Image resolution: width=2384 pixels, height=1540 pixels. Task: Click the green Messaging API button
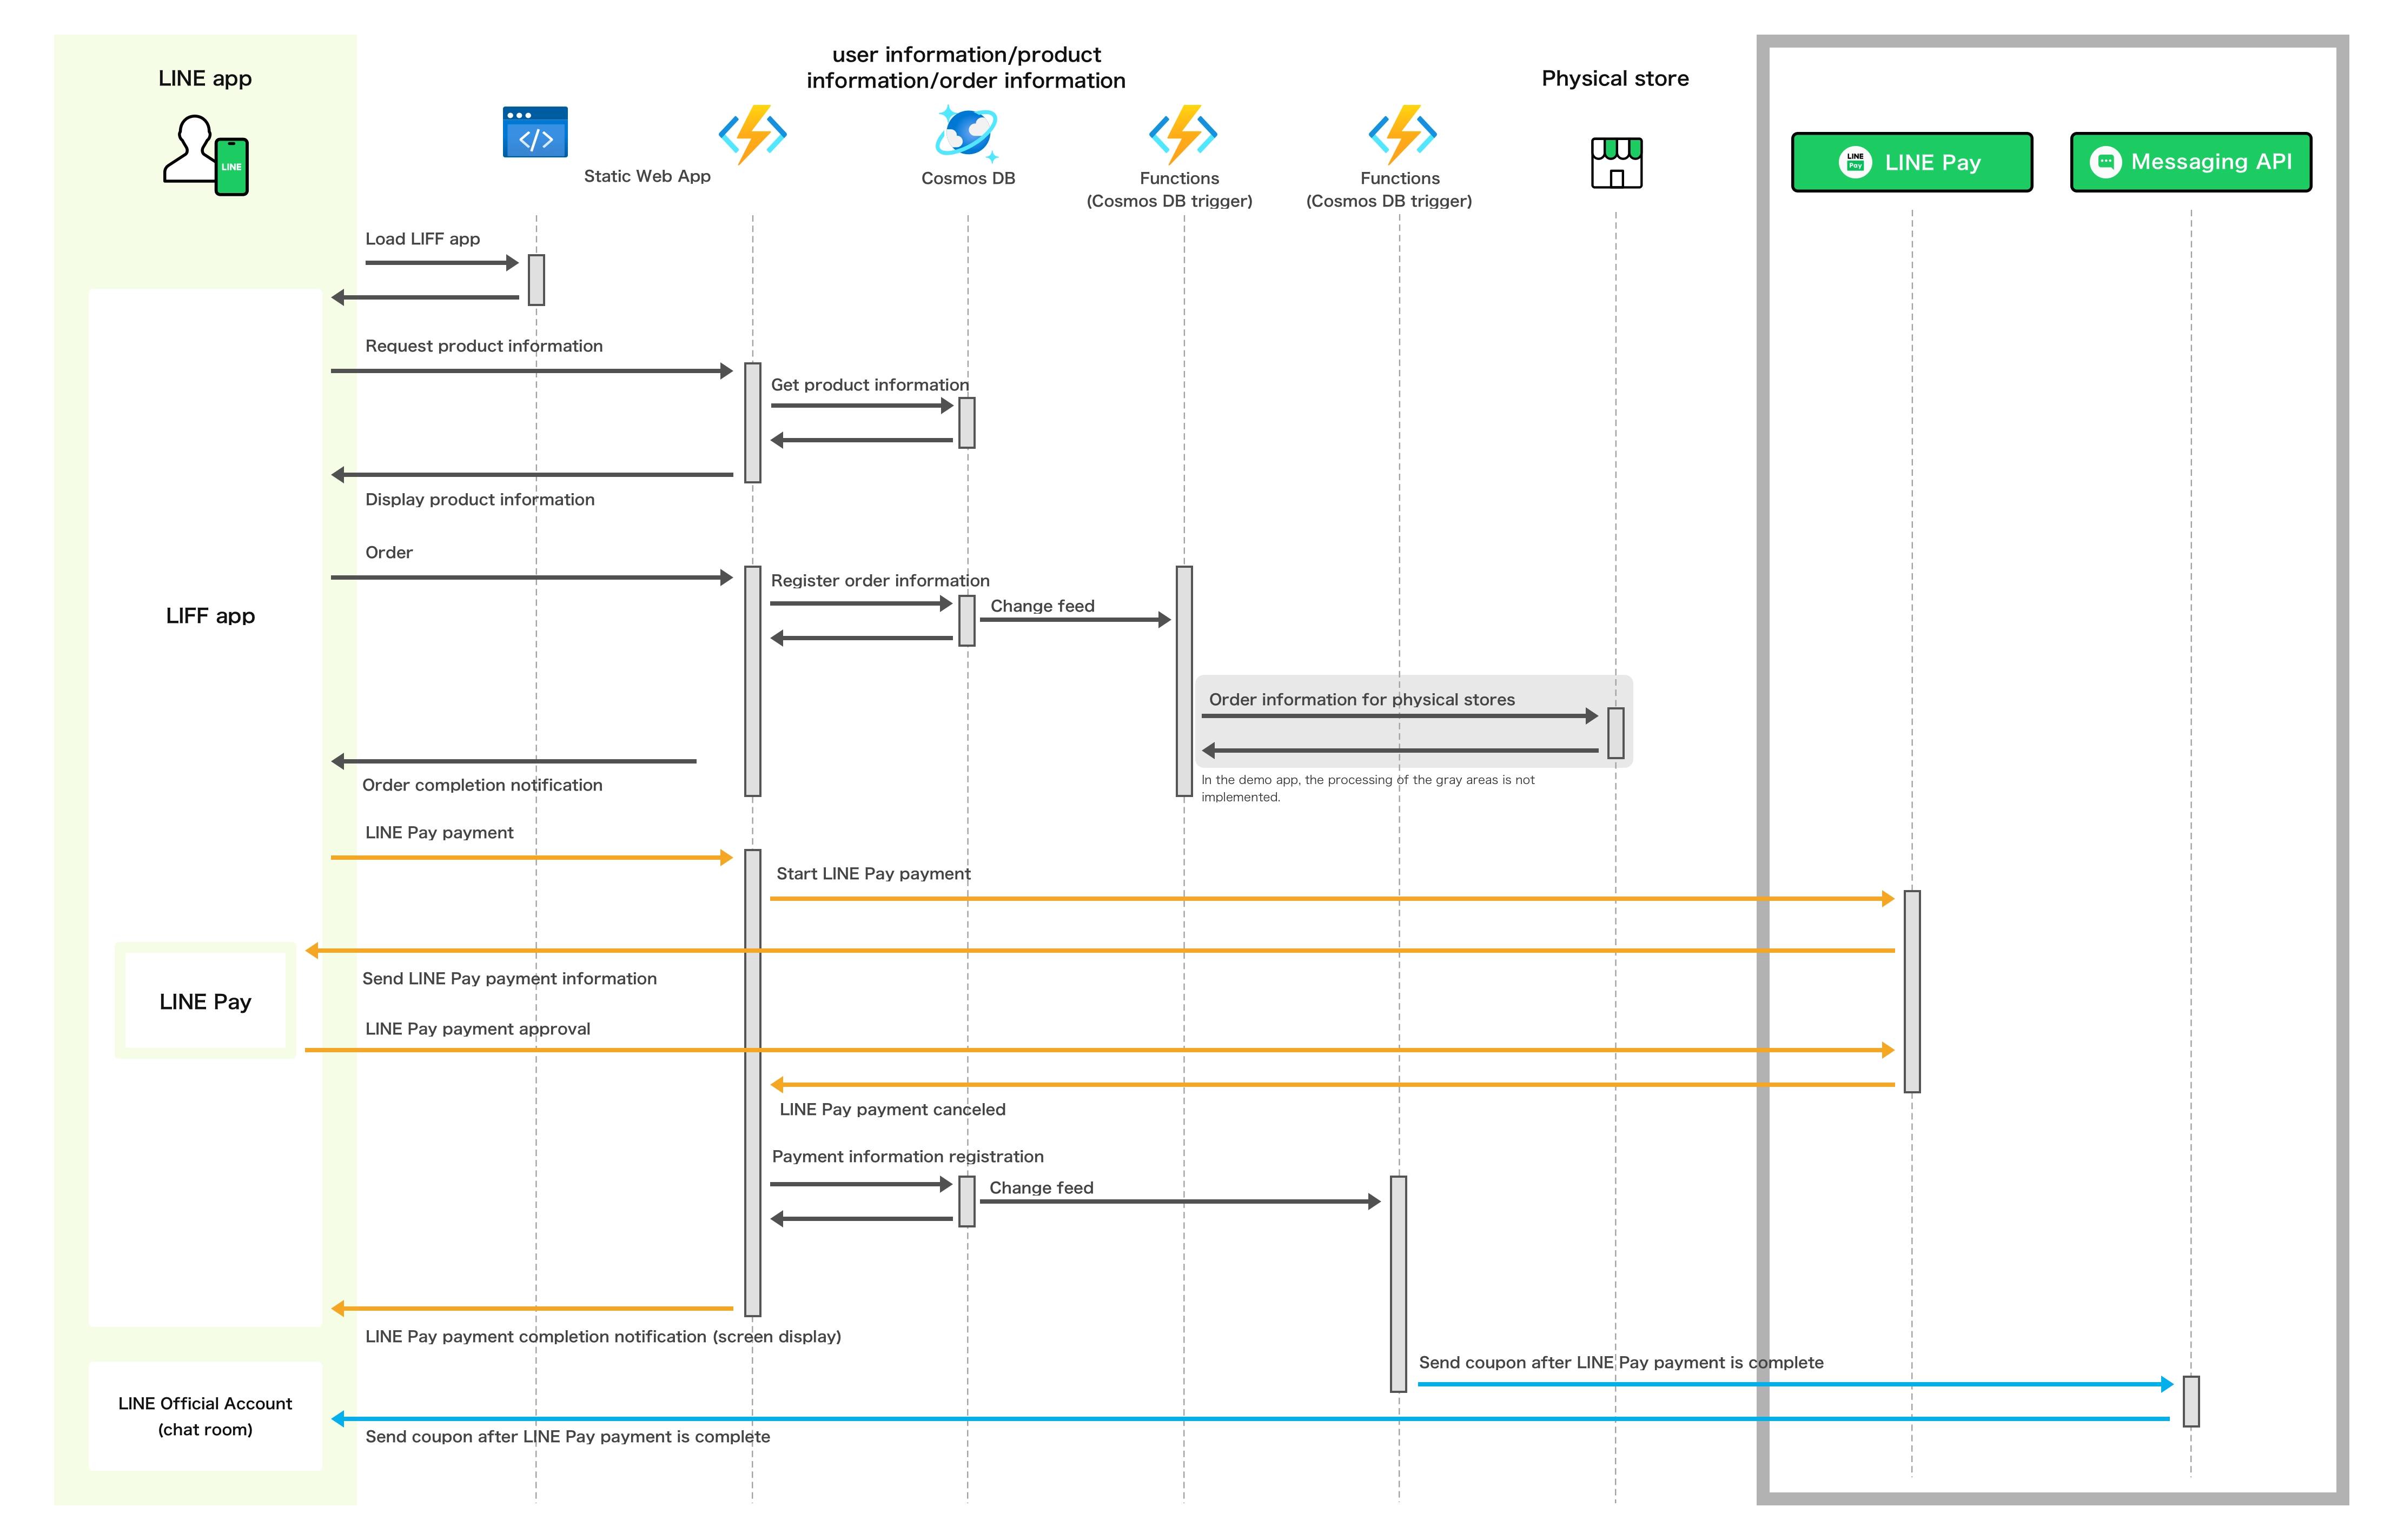coord(2190,162)
